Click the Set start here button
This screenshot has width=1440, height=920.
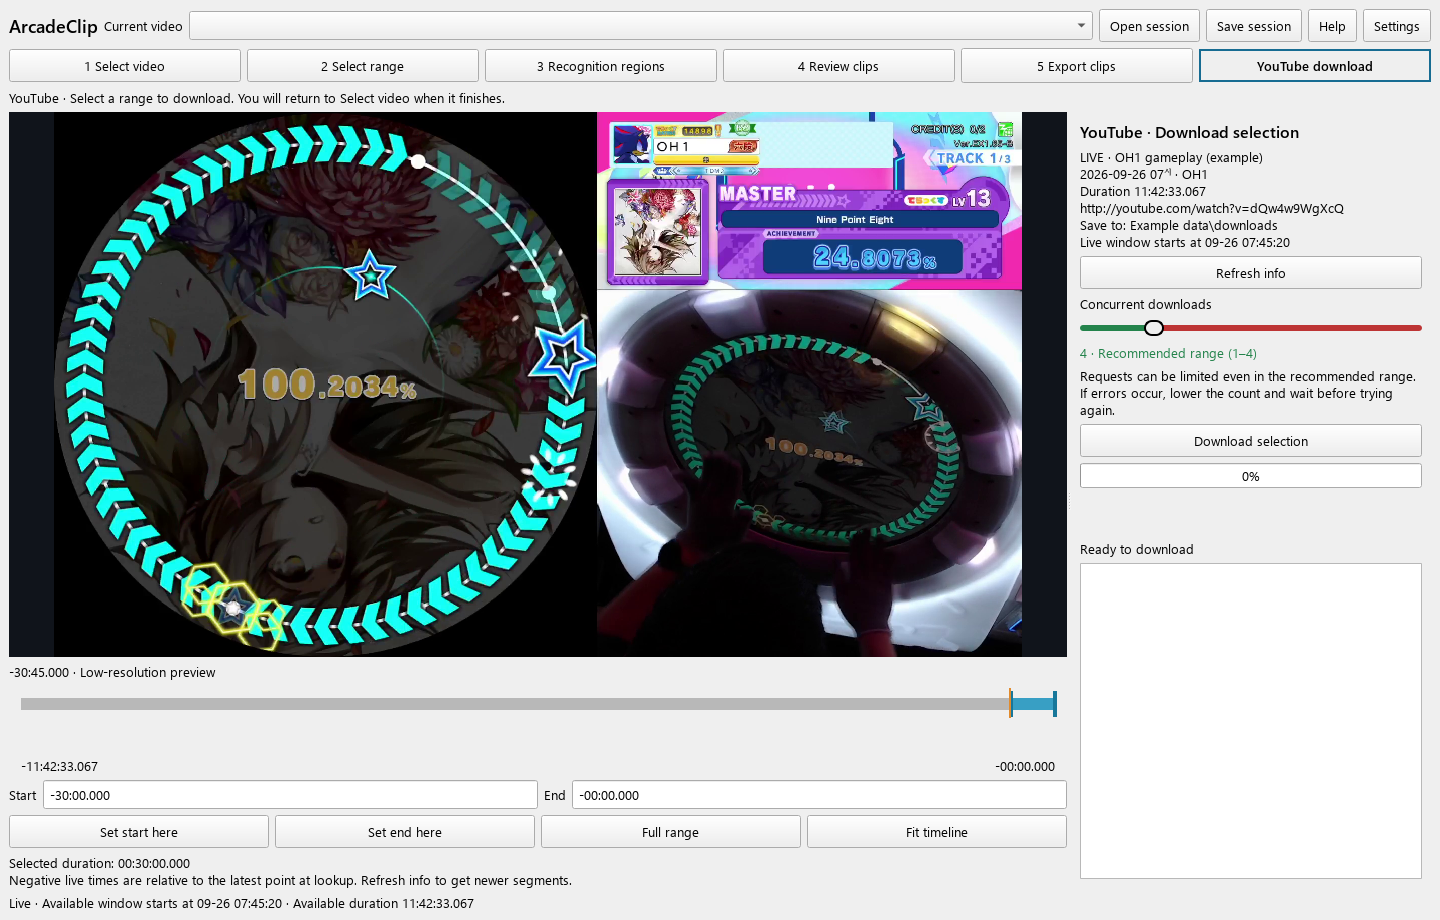[x=139, y=832]
